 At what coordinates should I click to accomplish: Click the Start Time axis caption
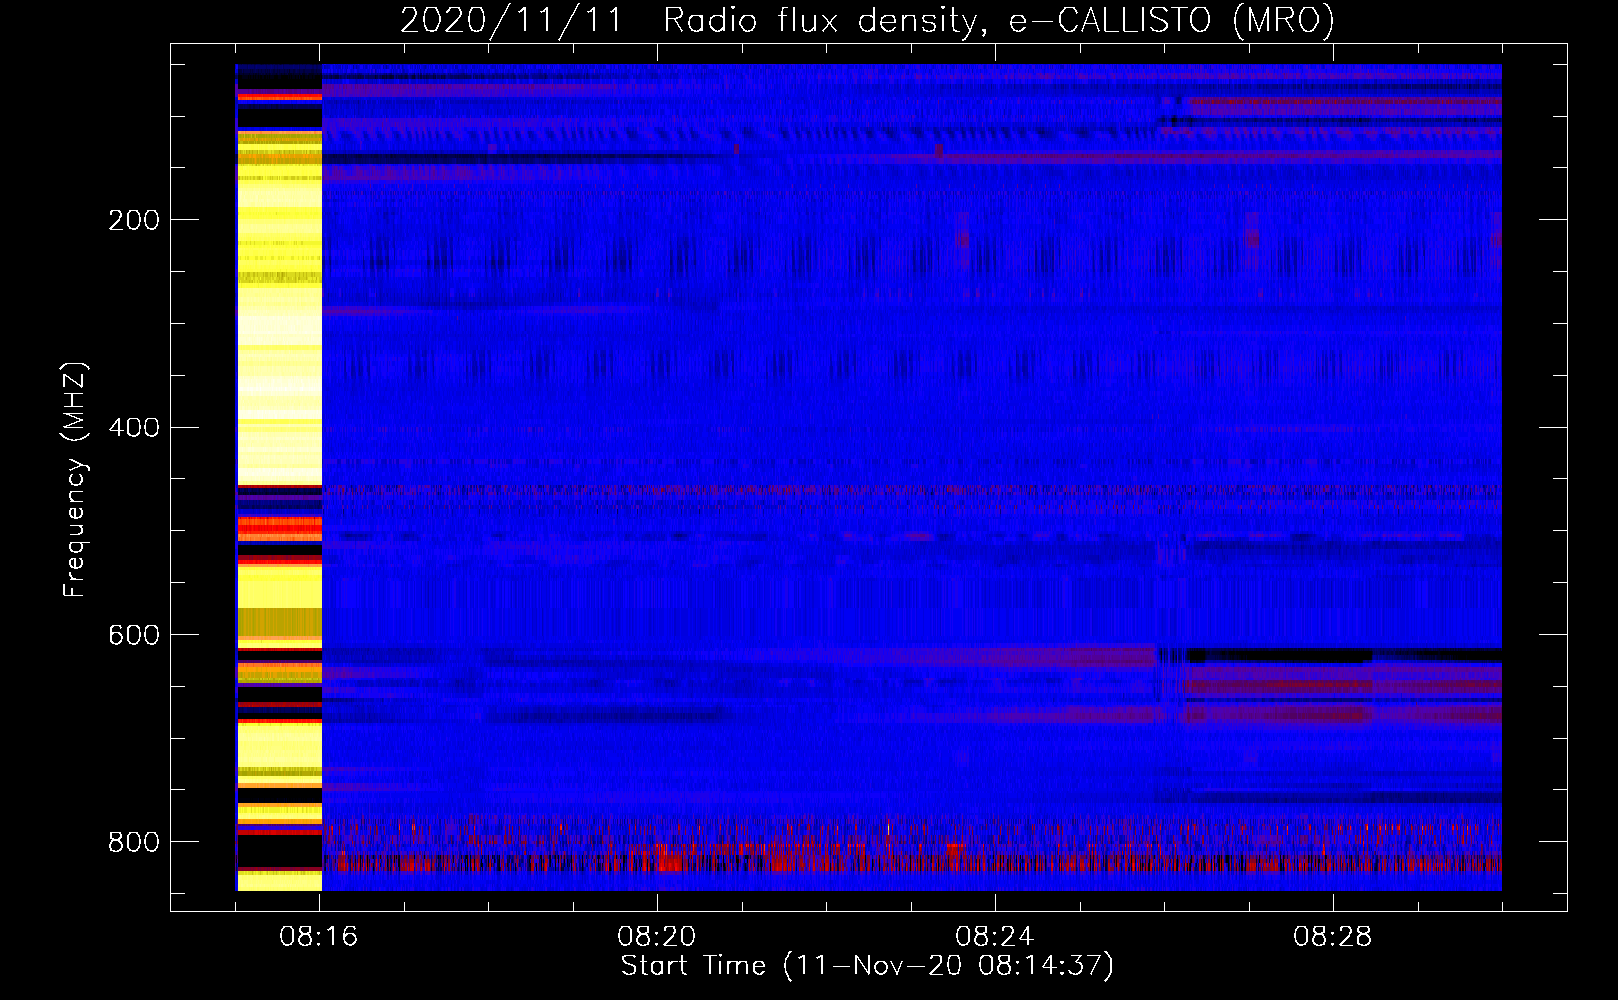867,966
